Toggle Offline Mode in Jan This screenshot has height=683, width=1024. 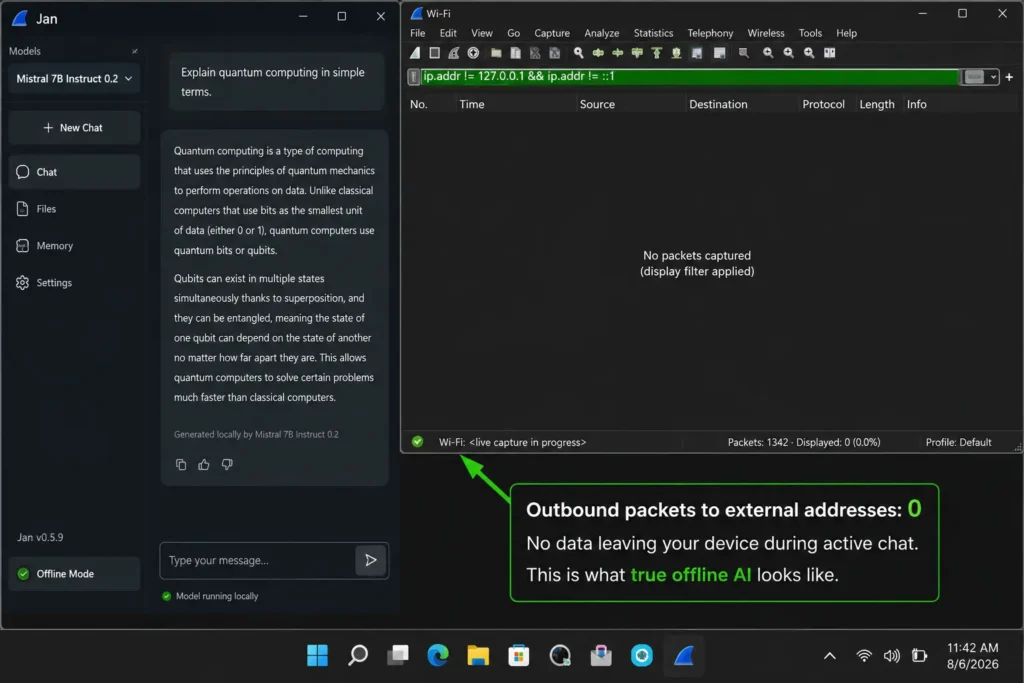(74, 573)
